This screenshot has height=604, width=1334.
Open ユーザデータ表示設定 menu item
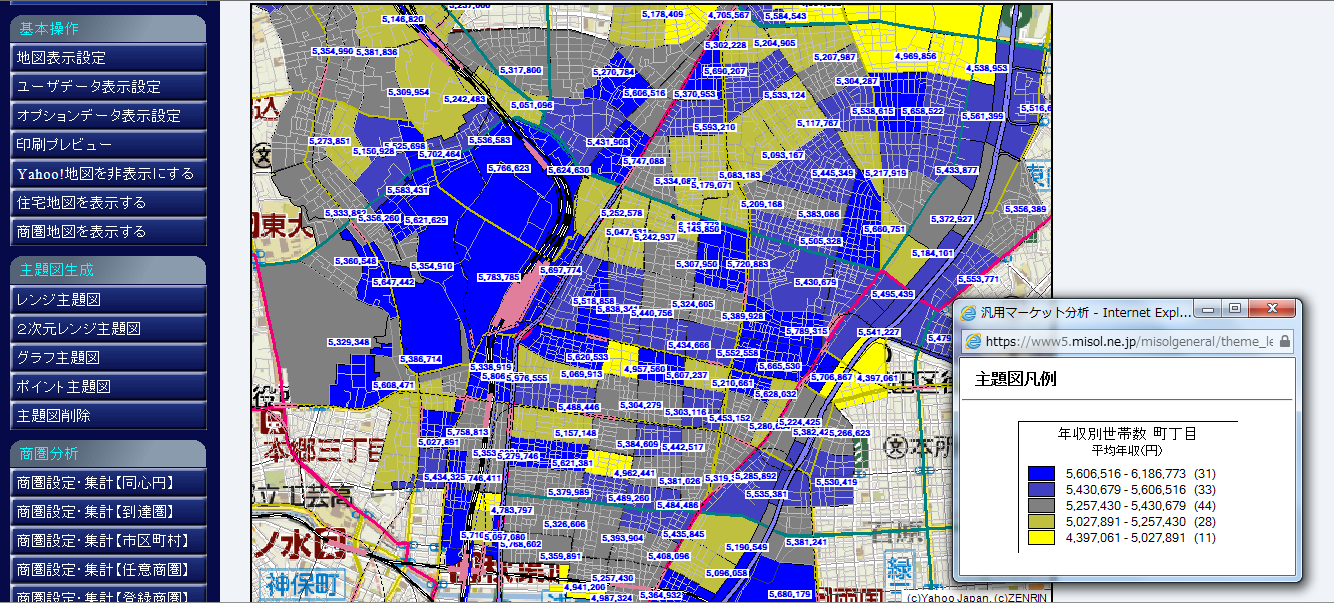[108, 87]
